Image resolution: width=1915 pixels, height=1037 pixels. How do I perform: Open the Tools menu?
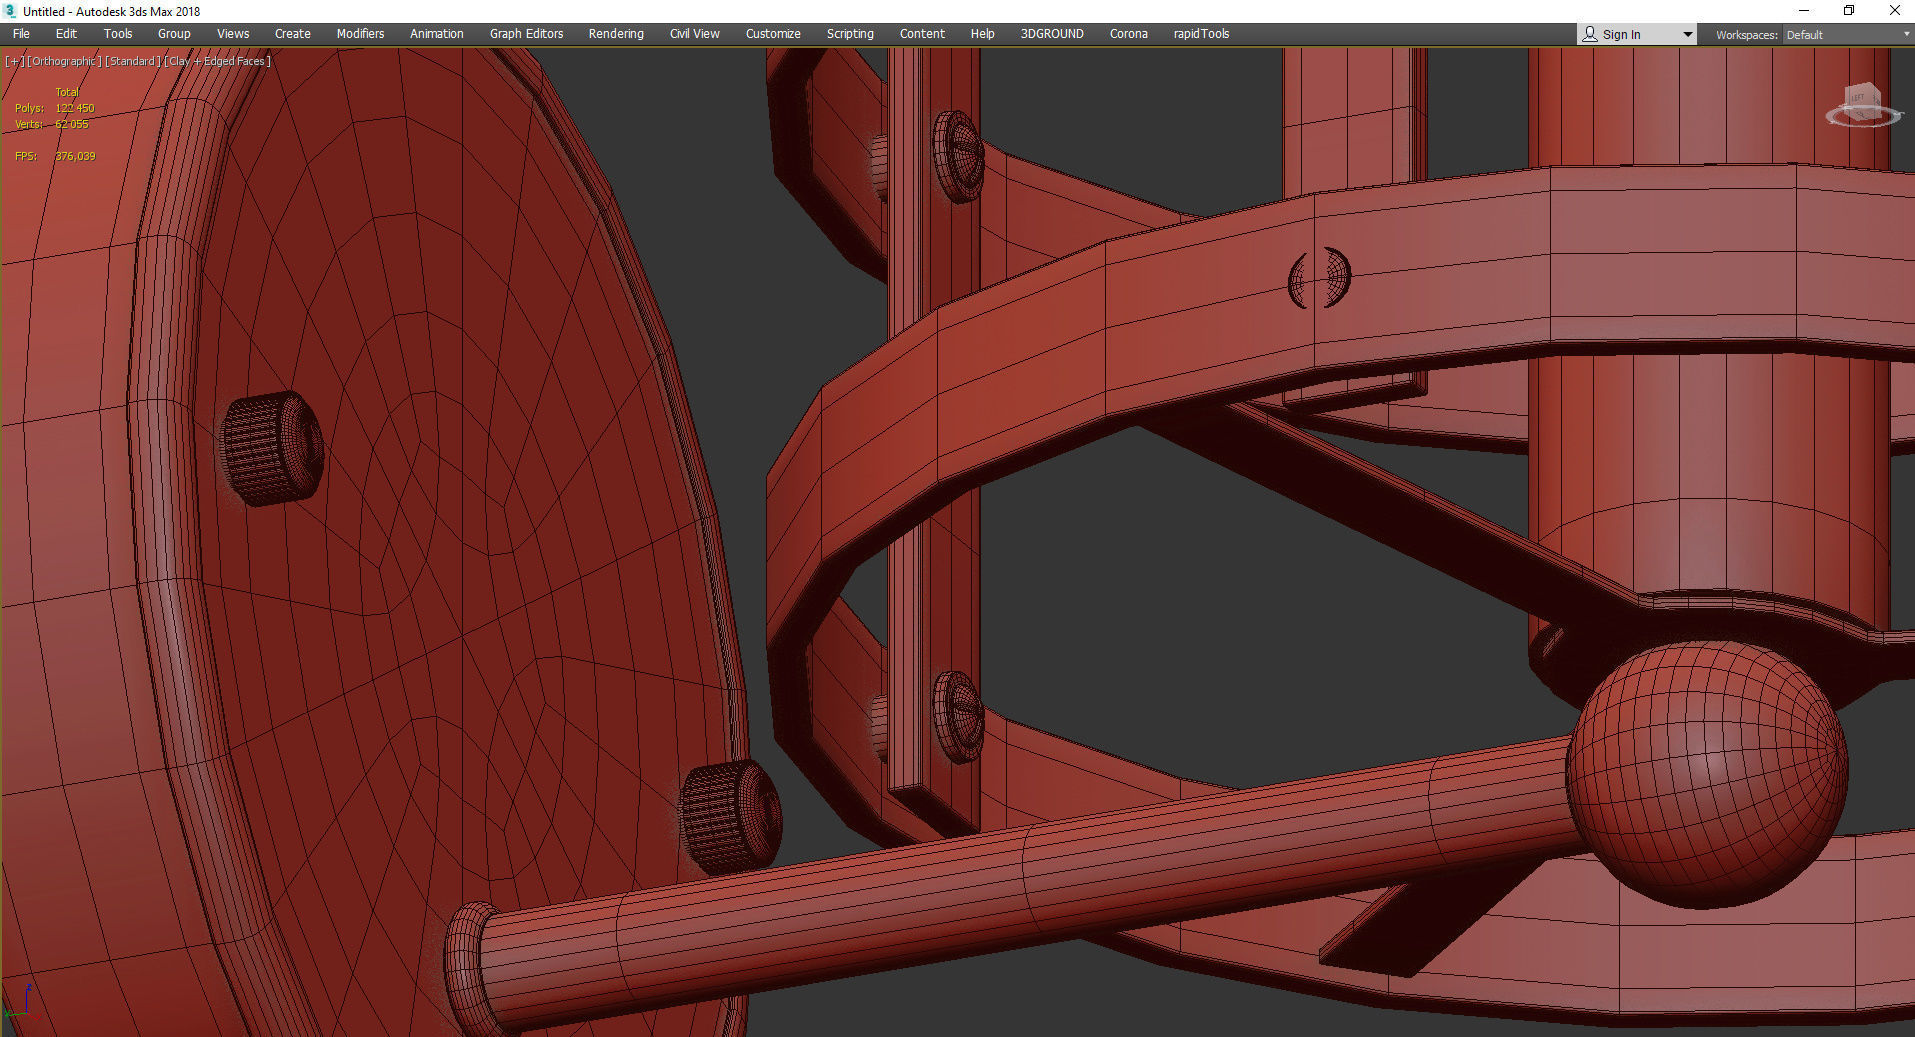118,34
